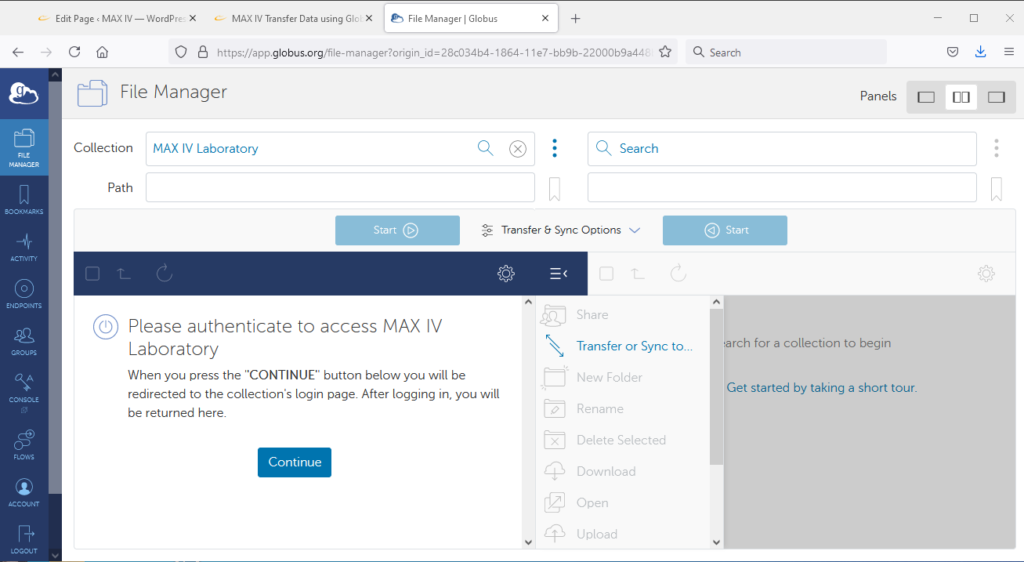This screenshot has height=562, width=1024.
Task: Open Flows in the sidebar
Action: [24, 445]
